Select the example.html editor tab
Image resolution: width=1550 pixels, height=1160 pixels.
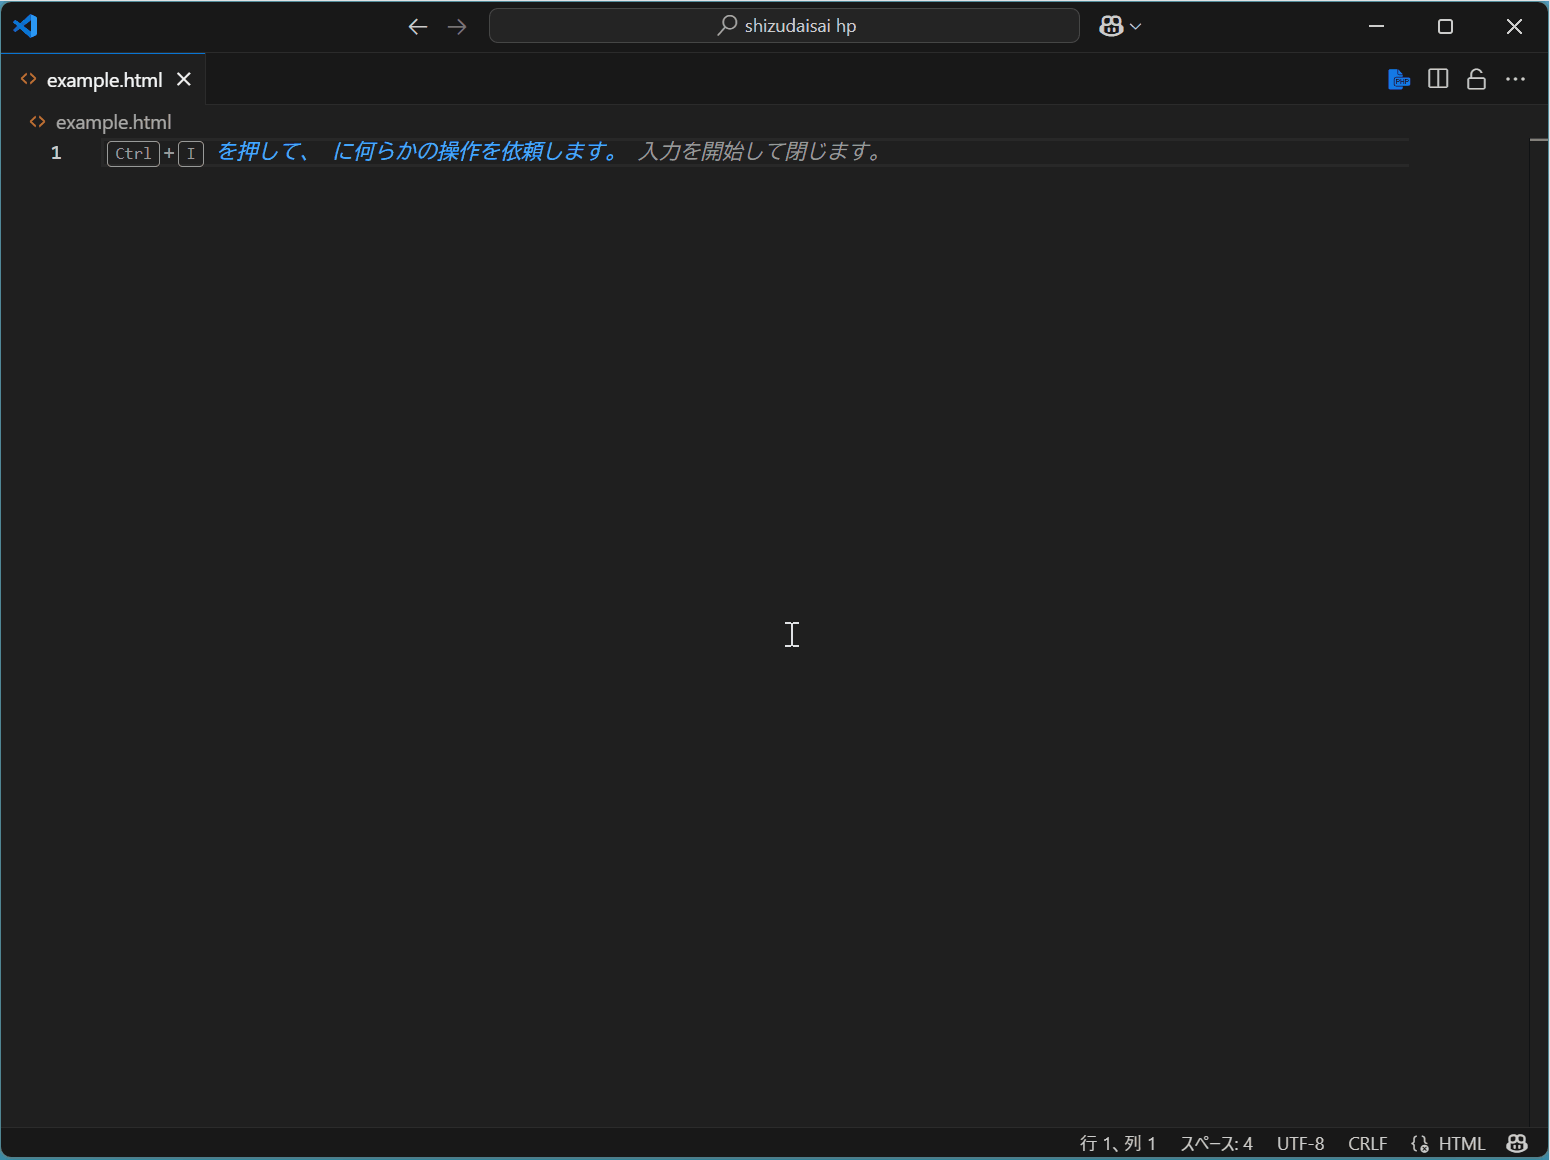104,80
